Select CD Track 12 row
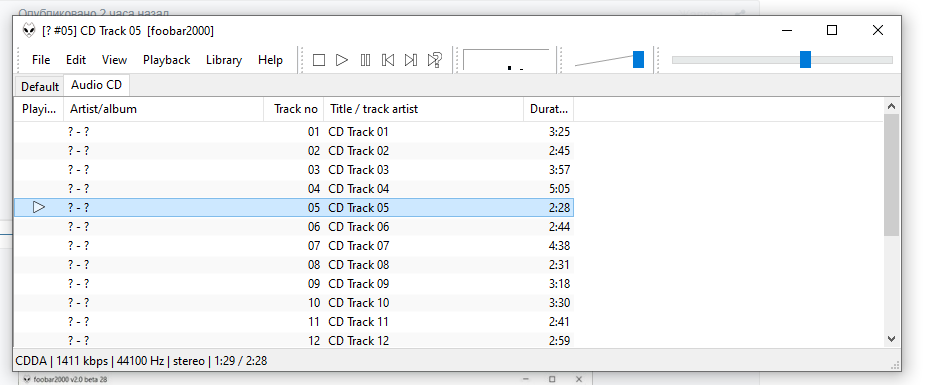 [294, 340]
